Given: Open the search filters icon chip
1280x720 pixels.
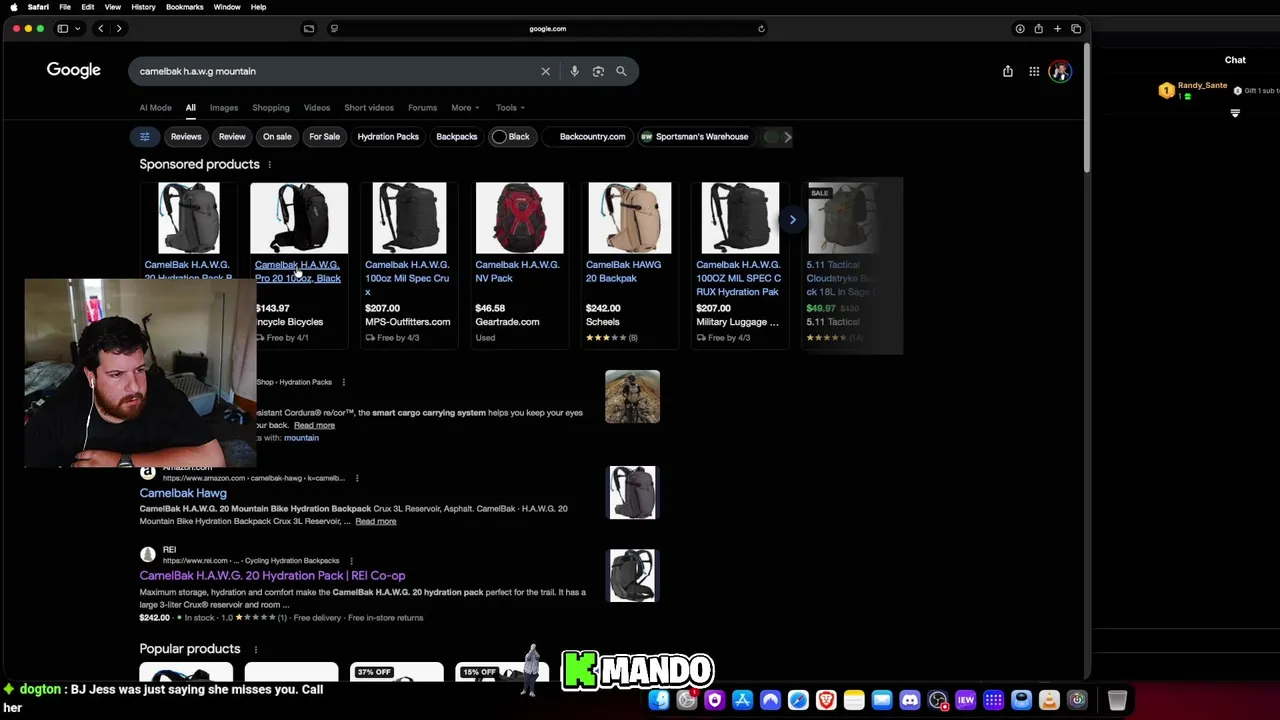Looking at the screenshot, I should click(145, 137).
